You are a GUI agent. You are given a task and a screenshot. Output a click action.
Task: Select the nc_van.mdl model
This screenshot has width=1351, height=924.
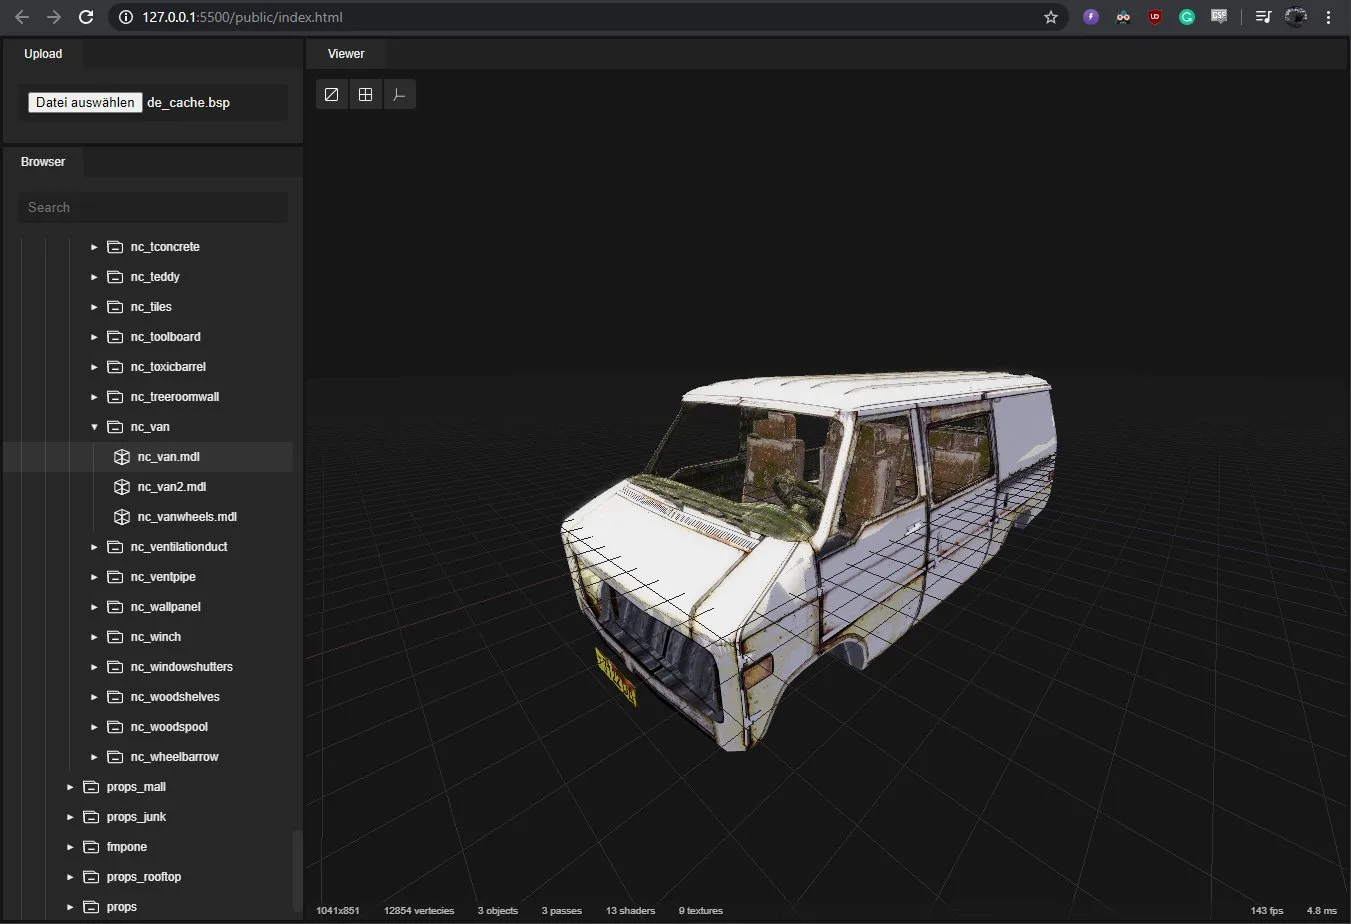coord(148,457)
